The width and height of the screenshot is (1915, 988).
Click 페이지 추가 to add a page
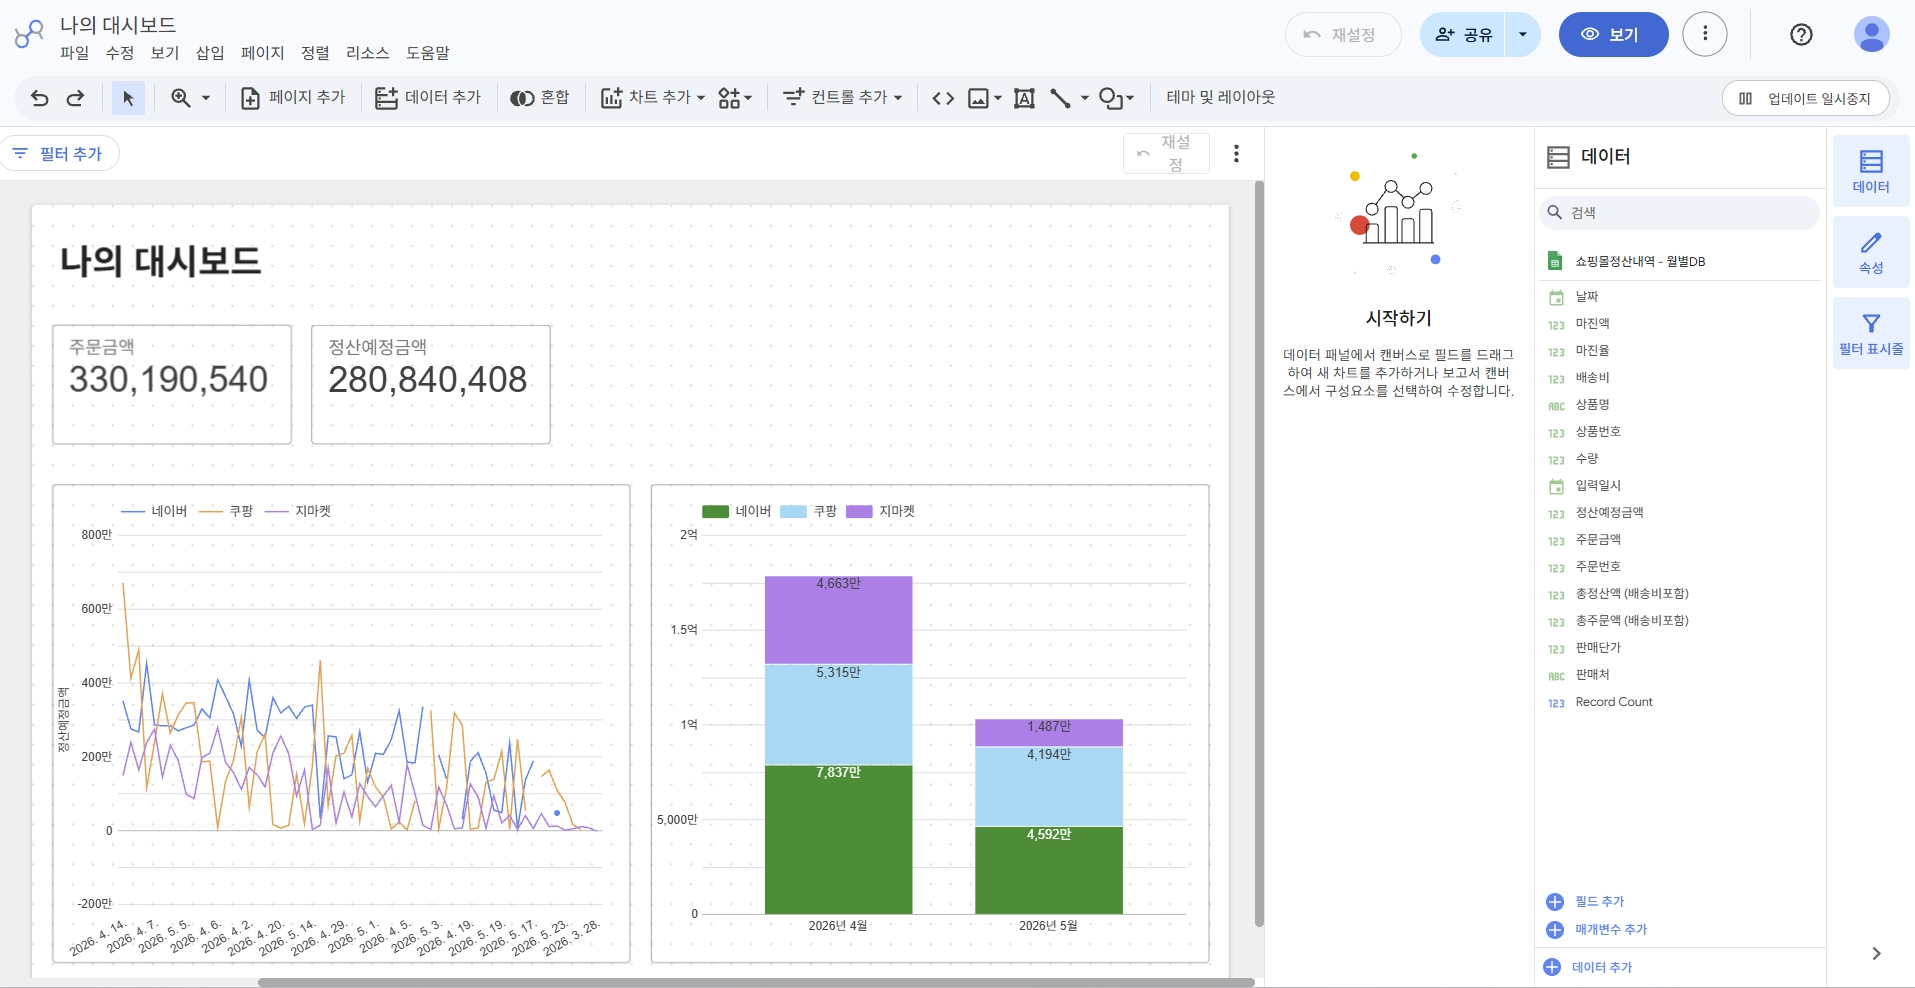coord(293,98)
